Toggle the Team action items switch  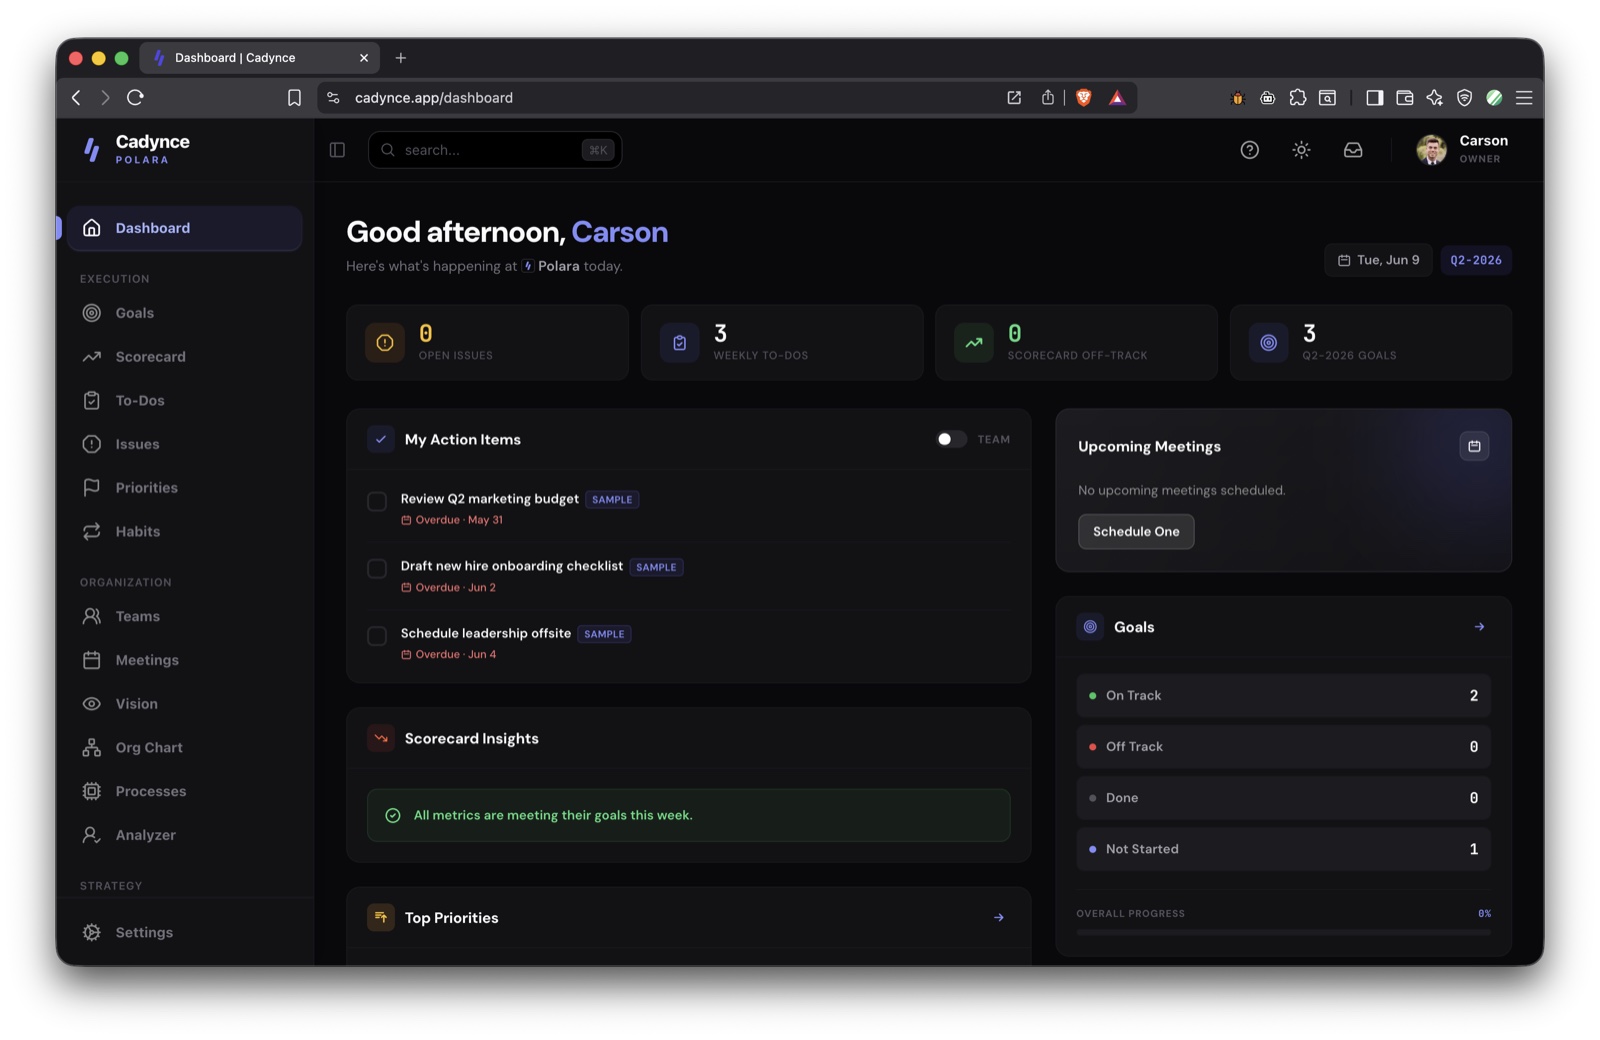(x=950, y=439)
